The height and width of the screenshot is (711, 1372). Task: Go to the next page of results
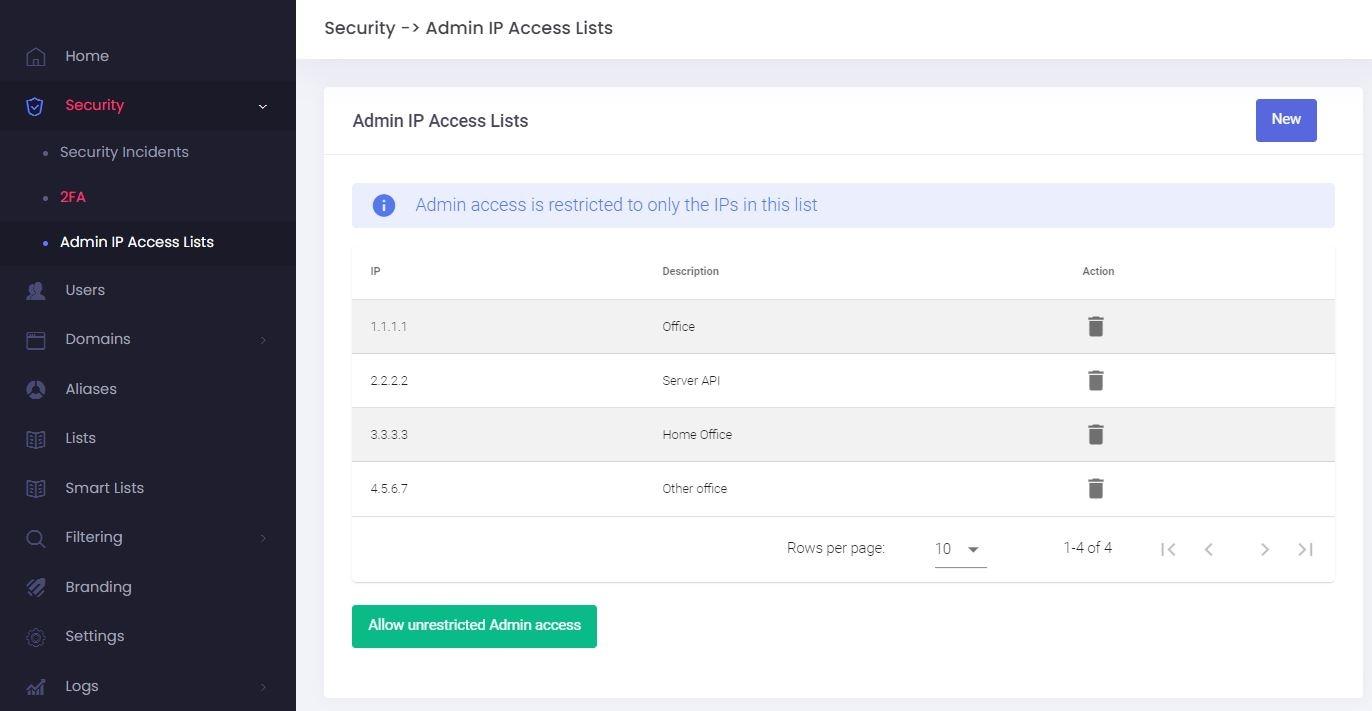pos(1265,549)
